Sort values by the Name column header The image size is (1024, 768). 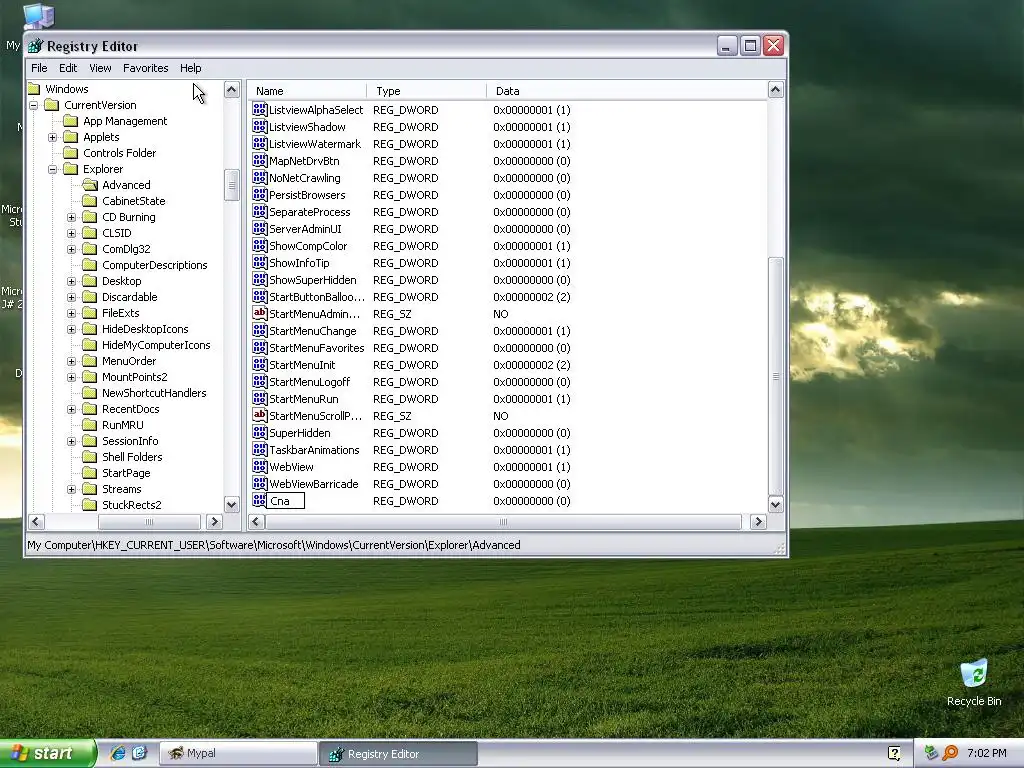[x=307, y=91]
